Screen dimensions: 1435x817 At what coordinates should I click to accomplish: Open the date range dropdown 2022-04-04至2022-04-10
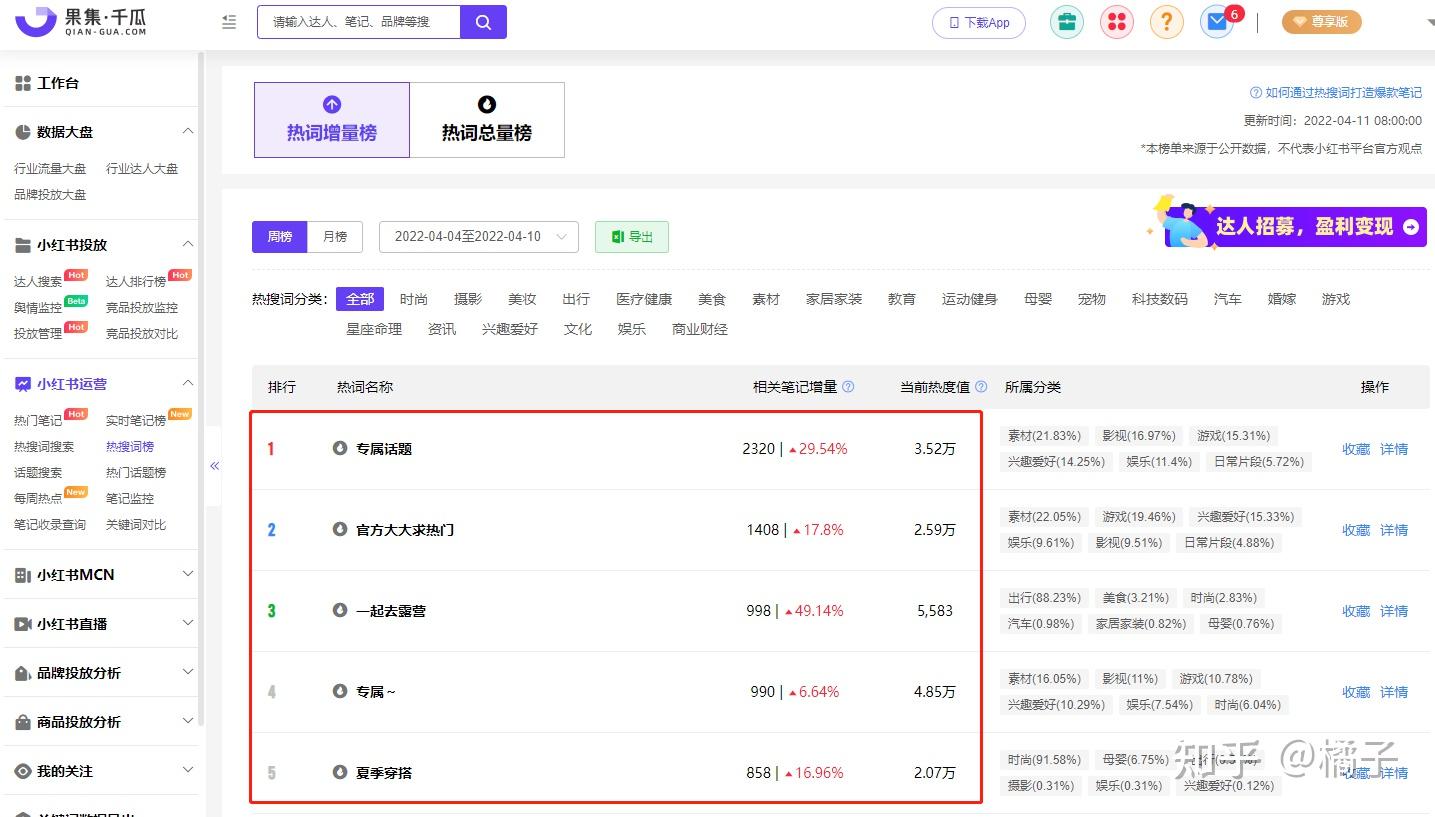coord(479,237)
